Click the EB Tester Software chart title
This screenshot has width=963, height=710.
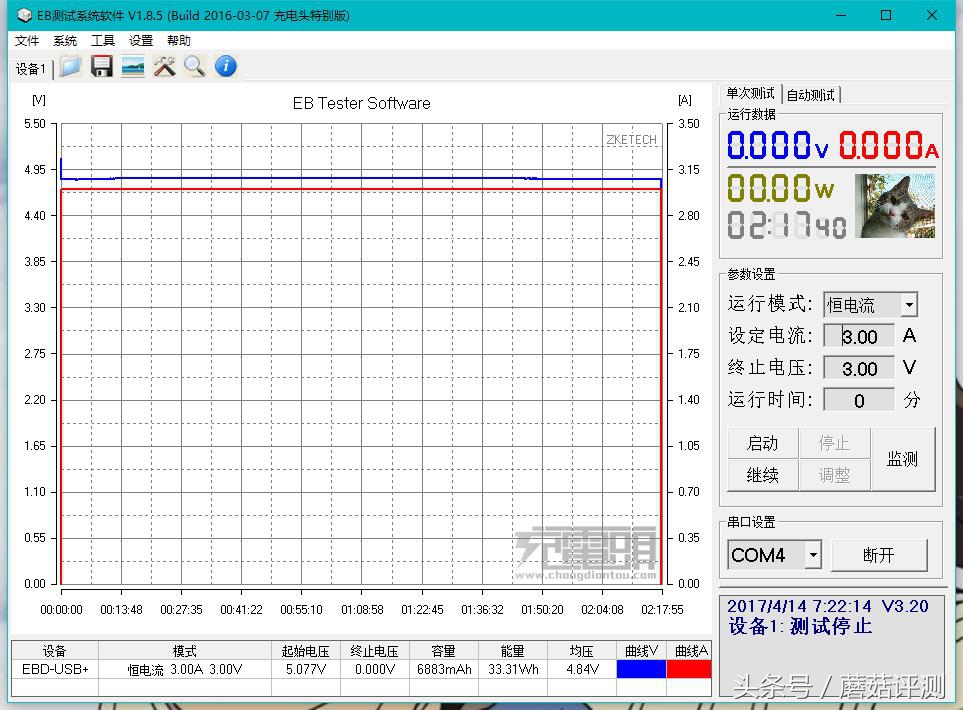click(362, 103)
